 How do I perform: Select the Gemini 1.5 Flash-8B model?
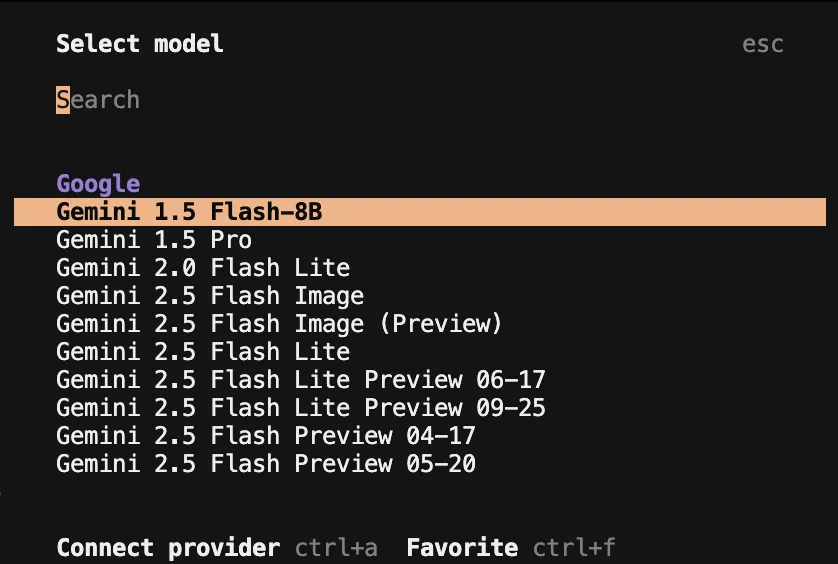[189, 212]
